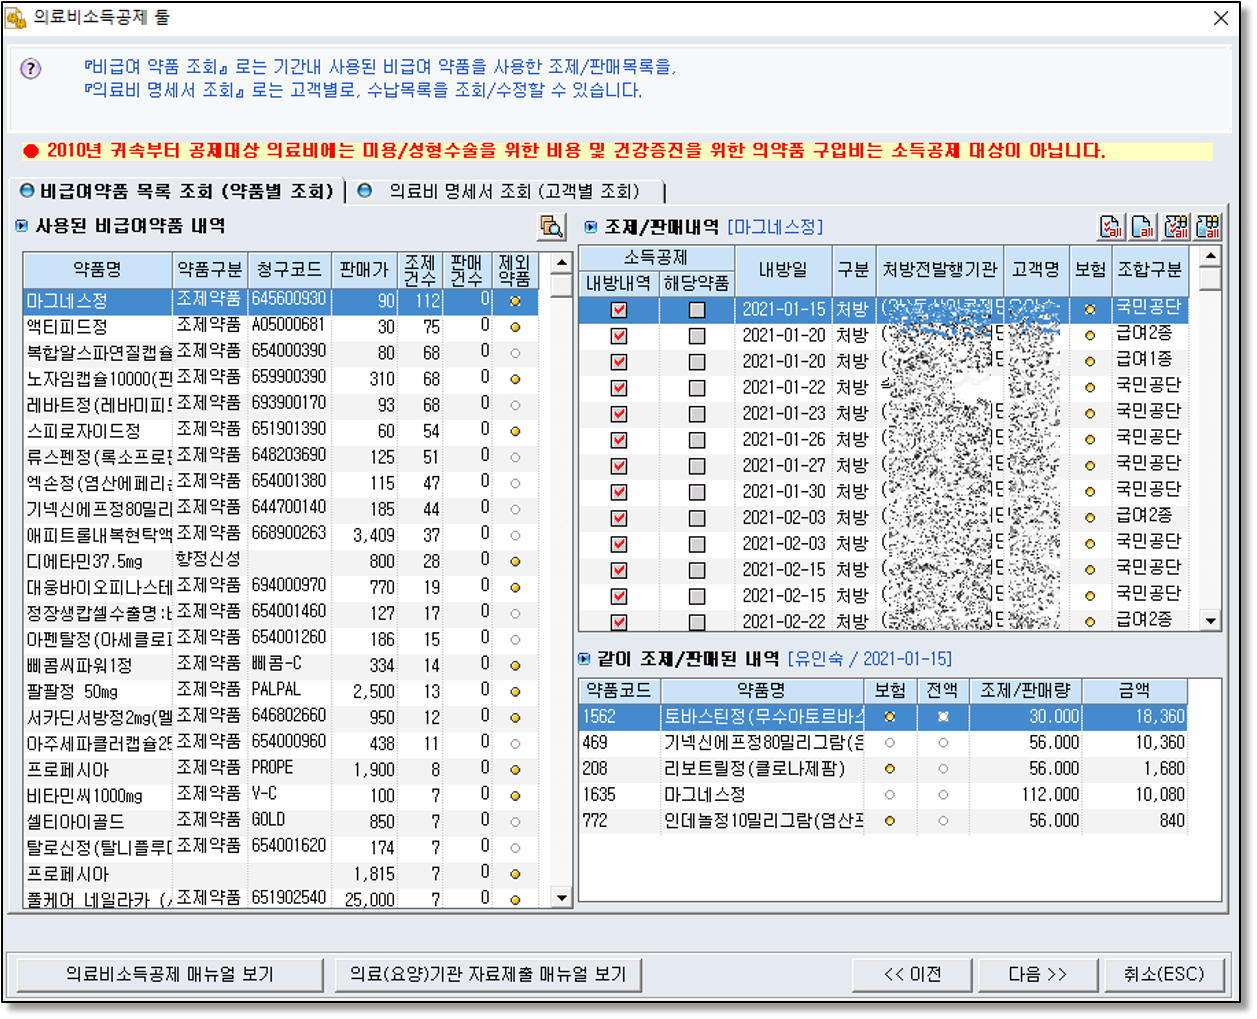The height and width of the screenshot is (1019, 1257).
Task: Uncheck 내방내역 checkbox for the 2021-01-22 row
Action: point(619,388)
